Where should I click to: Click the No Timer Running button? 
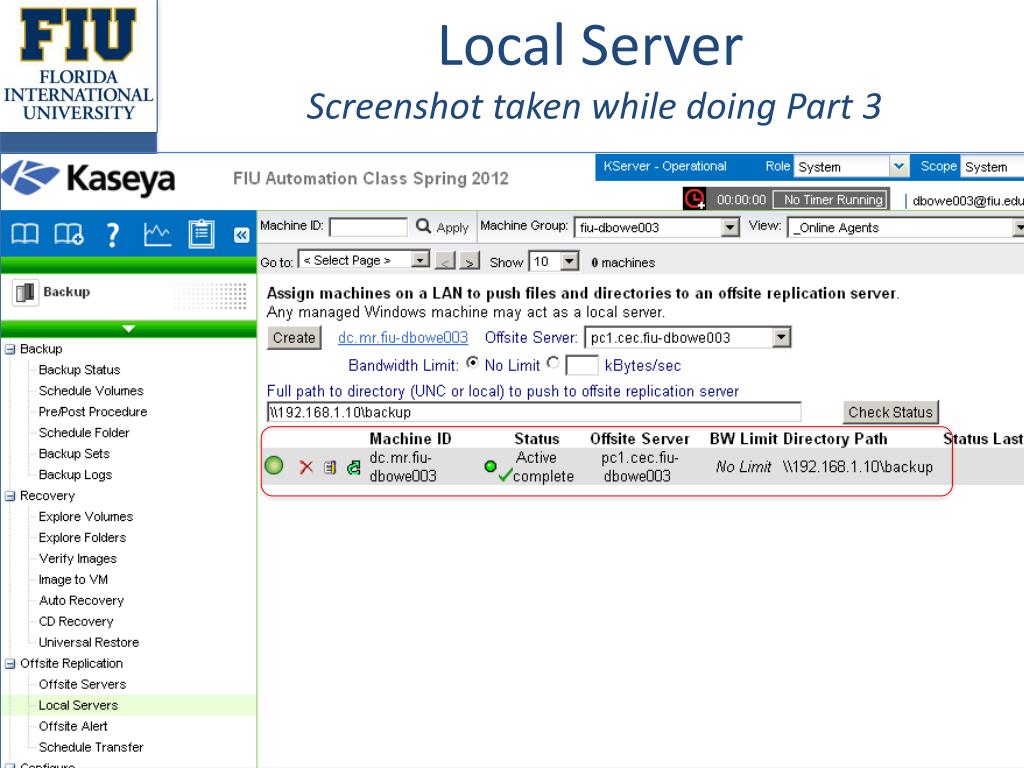coord(833,199)
